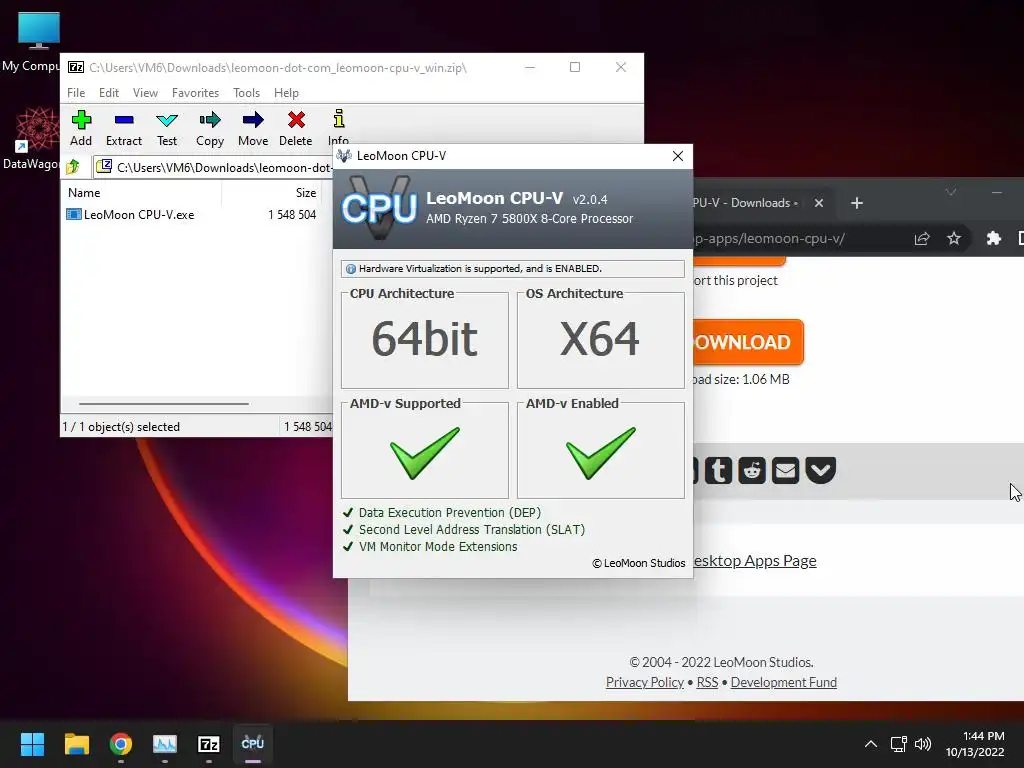This screenshot has height=768, width=1024.
Task: Open the Tools menu in 7-Zip
Action: coord(246,93)
